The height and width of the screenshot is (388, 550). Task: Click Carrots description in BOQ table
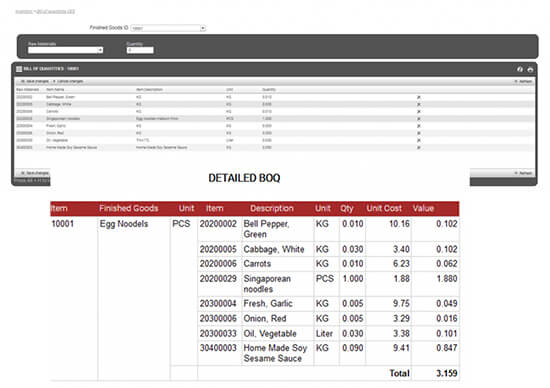[257, 263]
